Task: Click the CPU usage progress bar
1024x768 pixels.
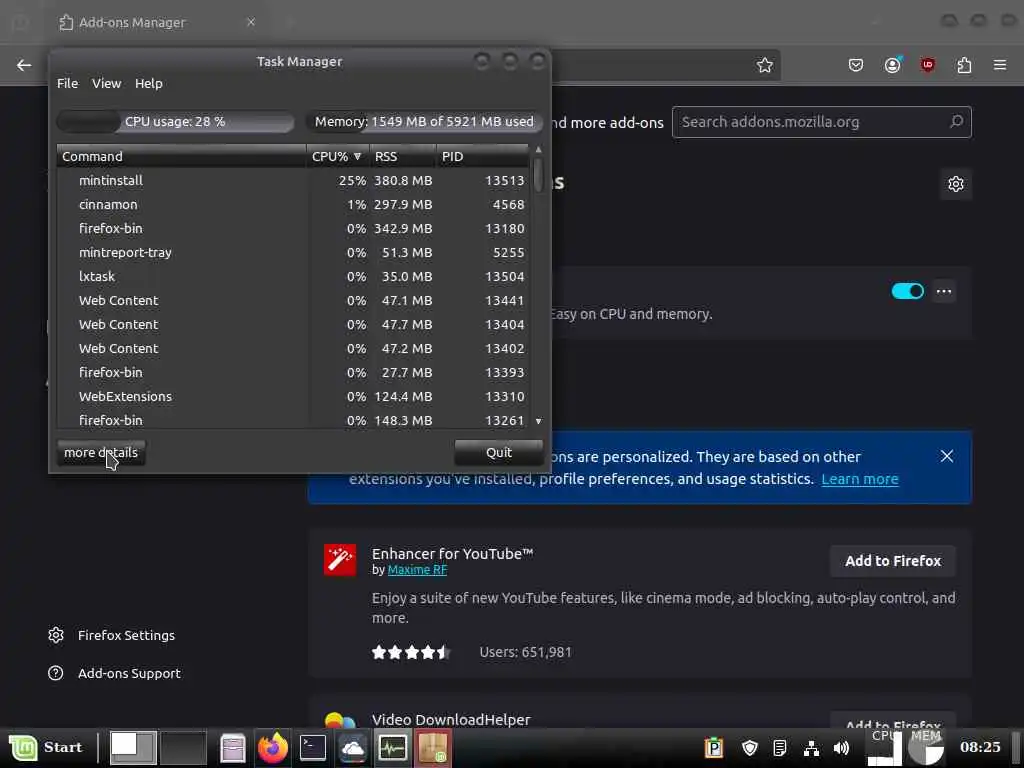Action: click(x=175, y=122)
